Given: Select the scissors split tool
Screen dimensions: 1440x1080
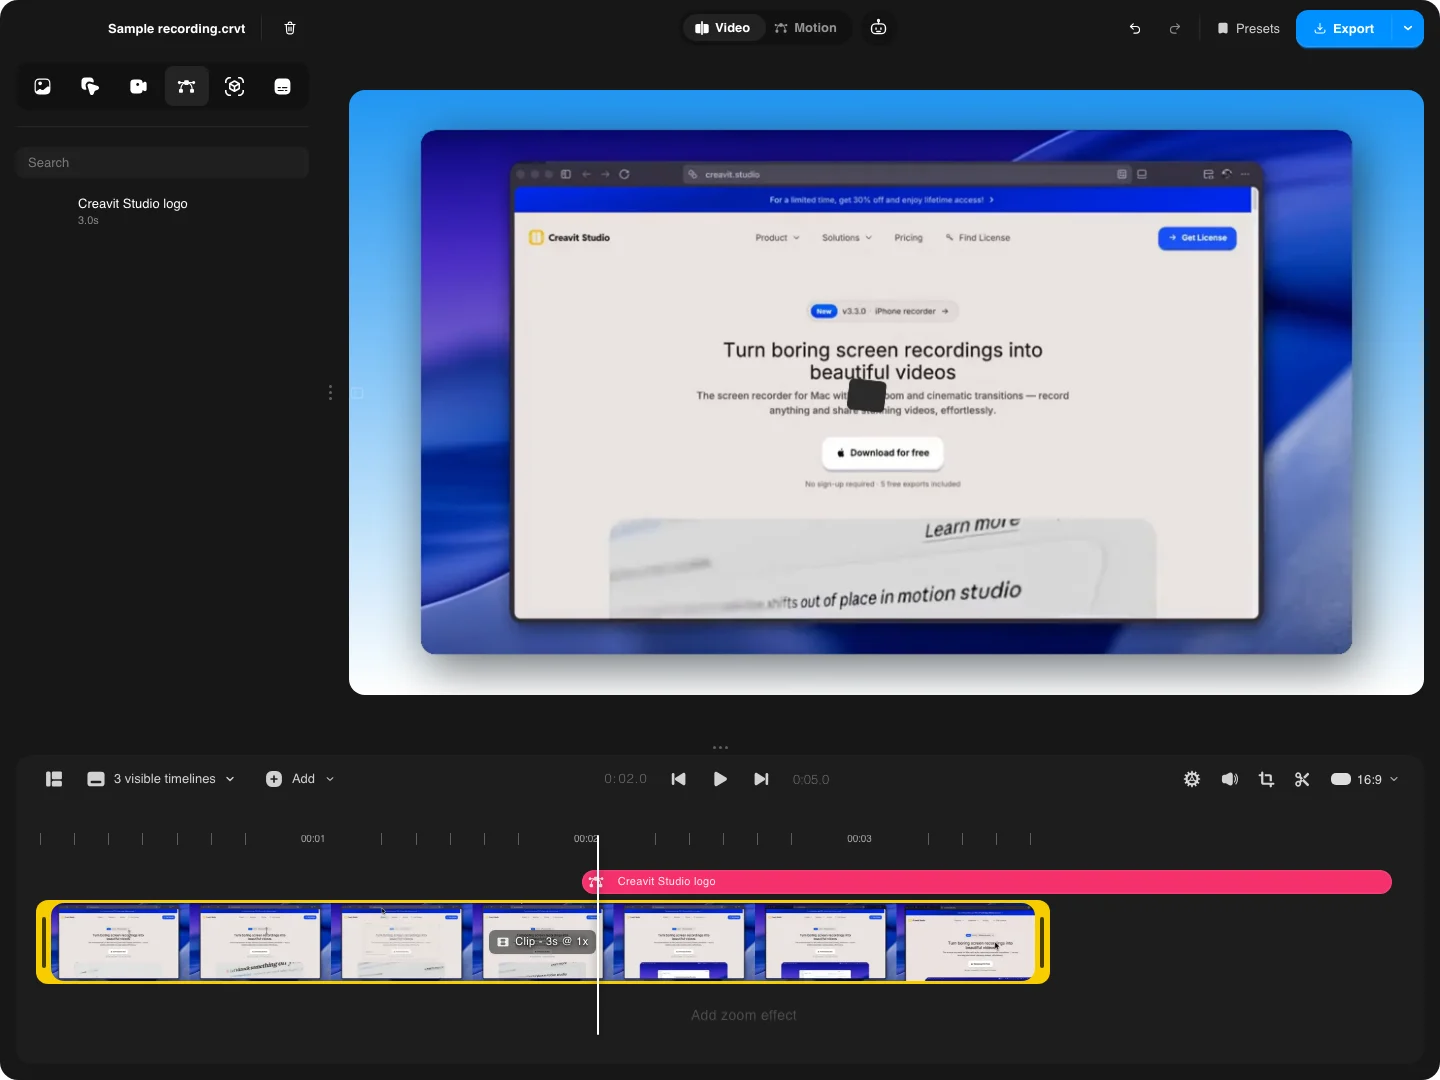Looking at the screenshot, I should click(x=1302, y=779).
